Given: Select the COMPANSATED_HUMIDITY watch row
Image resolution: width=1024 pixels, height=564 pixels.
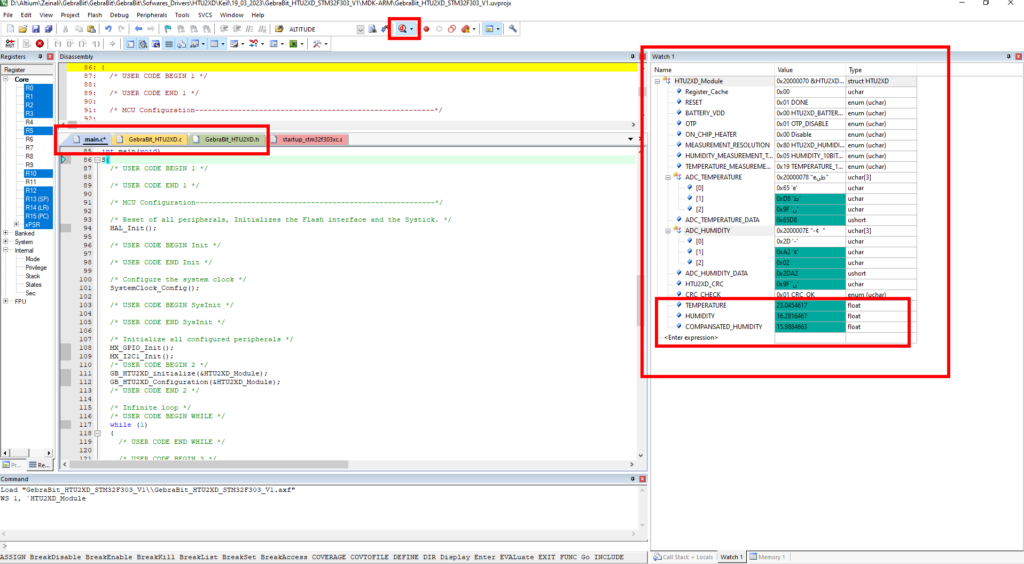Looking at the screenshot, I should click(x=784, y=326).
